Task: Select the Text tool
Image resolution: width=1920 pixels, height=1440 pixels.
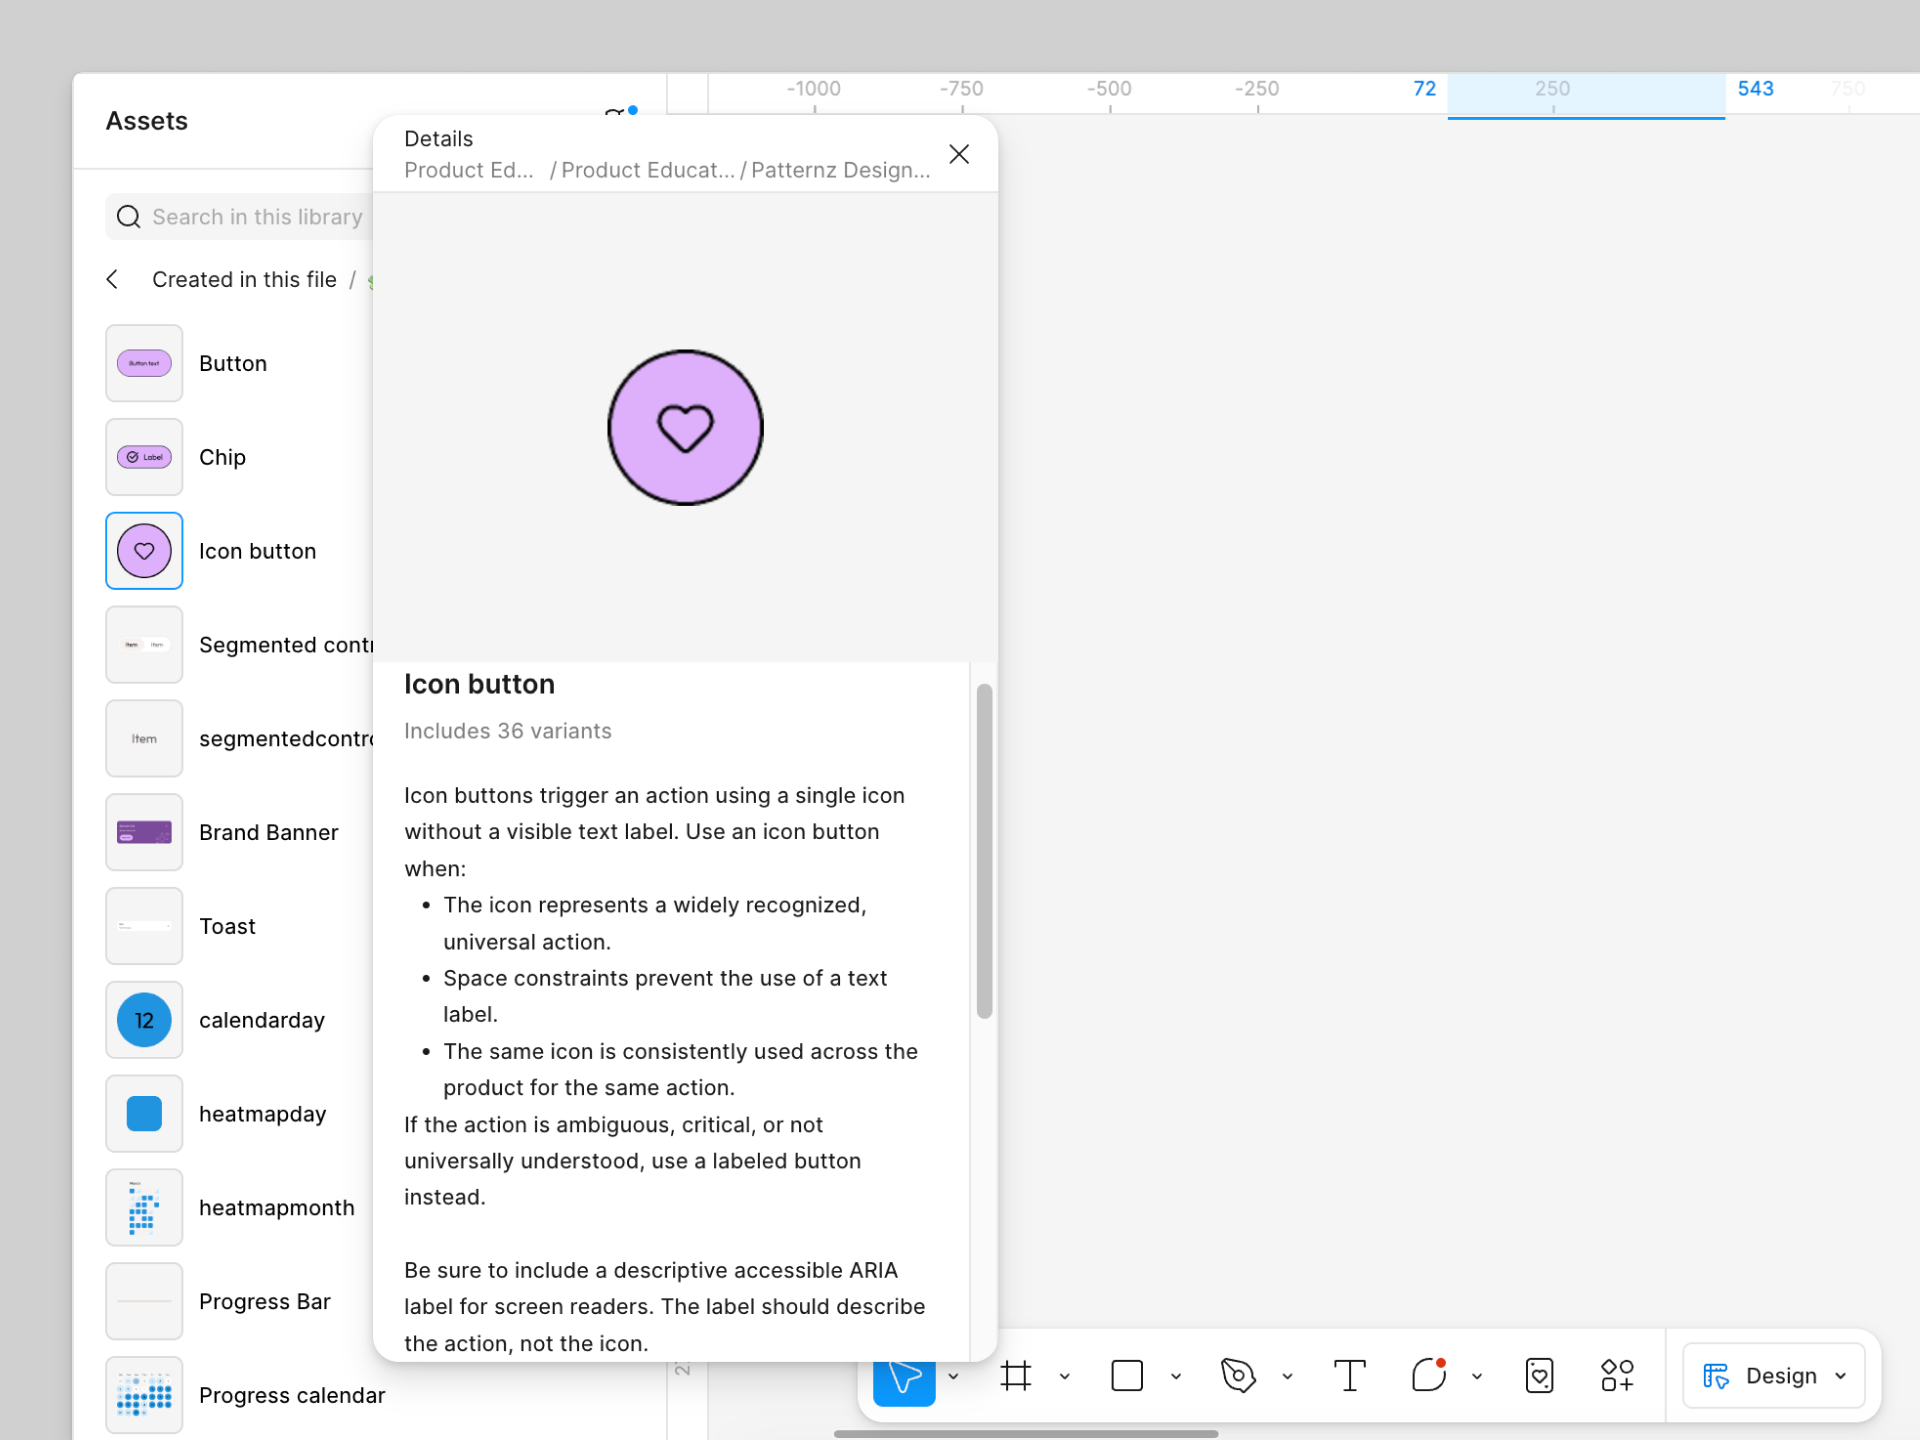Action: [1349, 1376]
